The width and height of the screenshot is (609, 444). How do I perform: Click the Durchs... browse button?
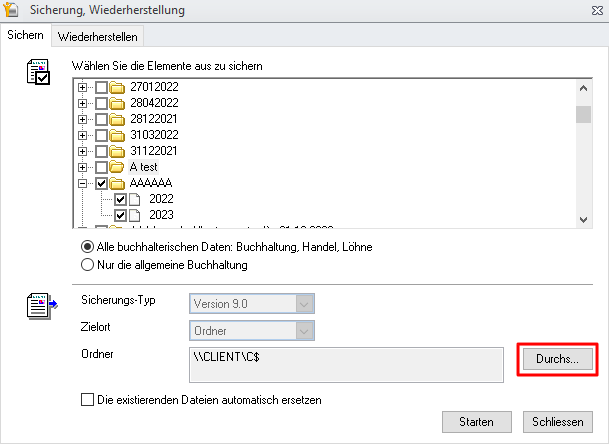(558, 357)
